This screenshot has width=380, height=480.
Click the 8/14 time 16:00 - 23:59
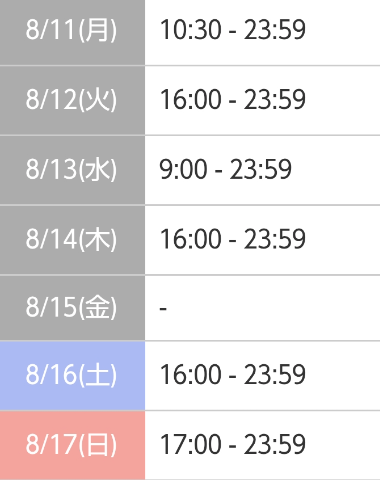233,239
